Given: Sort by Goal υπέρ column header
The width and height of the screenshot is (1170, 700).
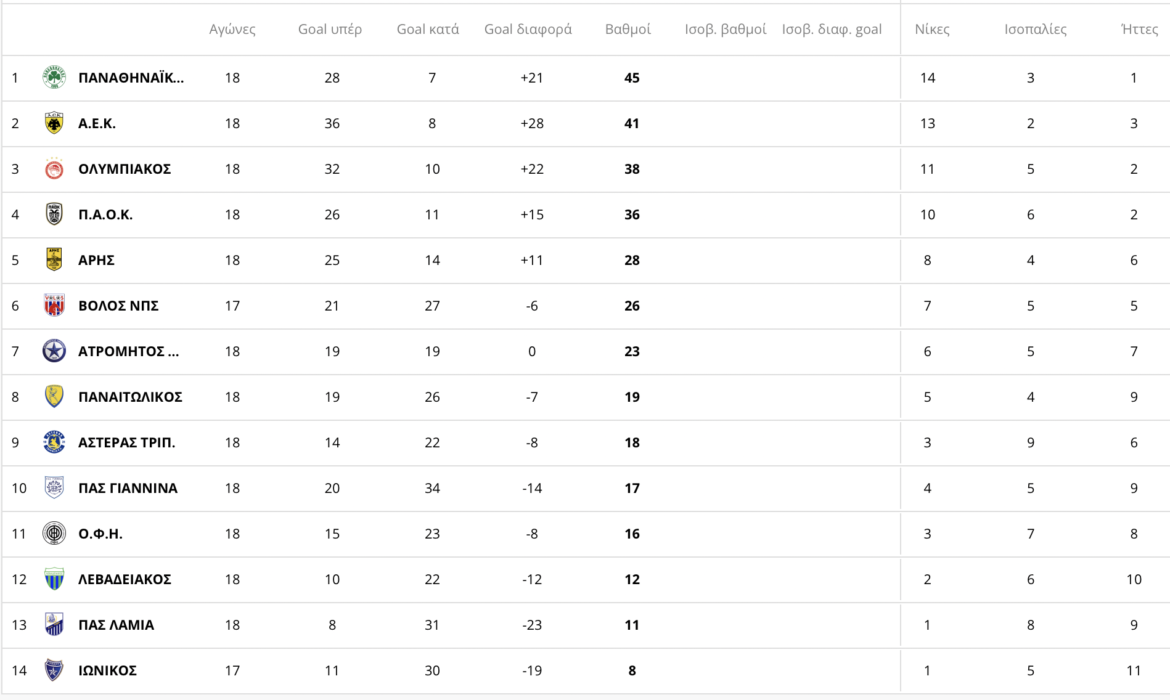Looking at the screenshot, I should [x=331, y=29].
